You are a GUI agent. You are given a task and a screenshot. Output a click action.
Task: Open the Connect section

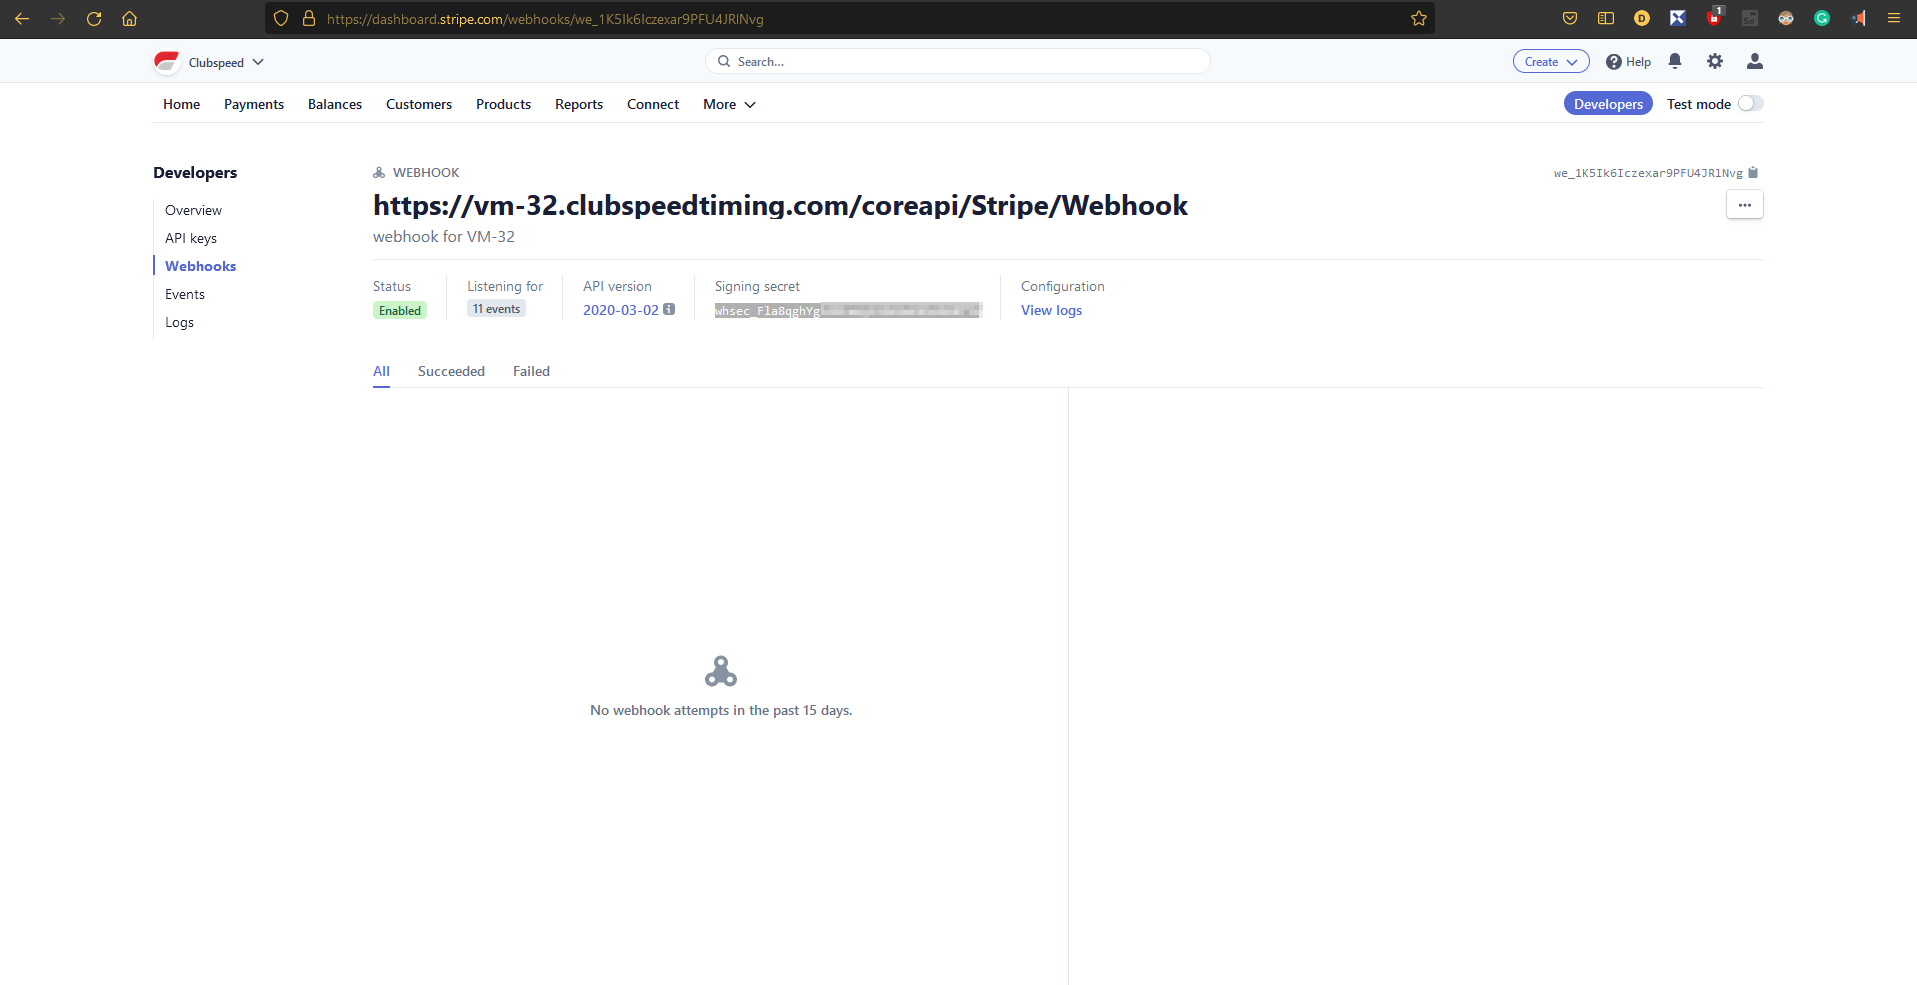tap(653, 104)
